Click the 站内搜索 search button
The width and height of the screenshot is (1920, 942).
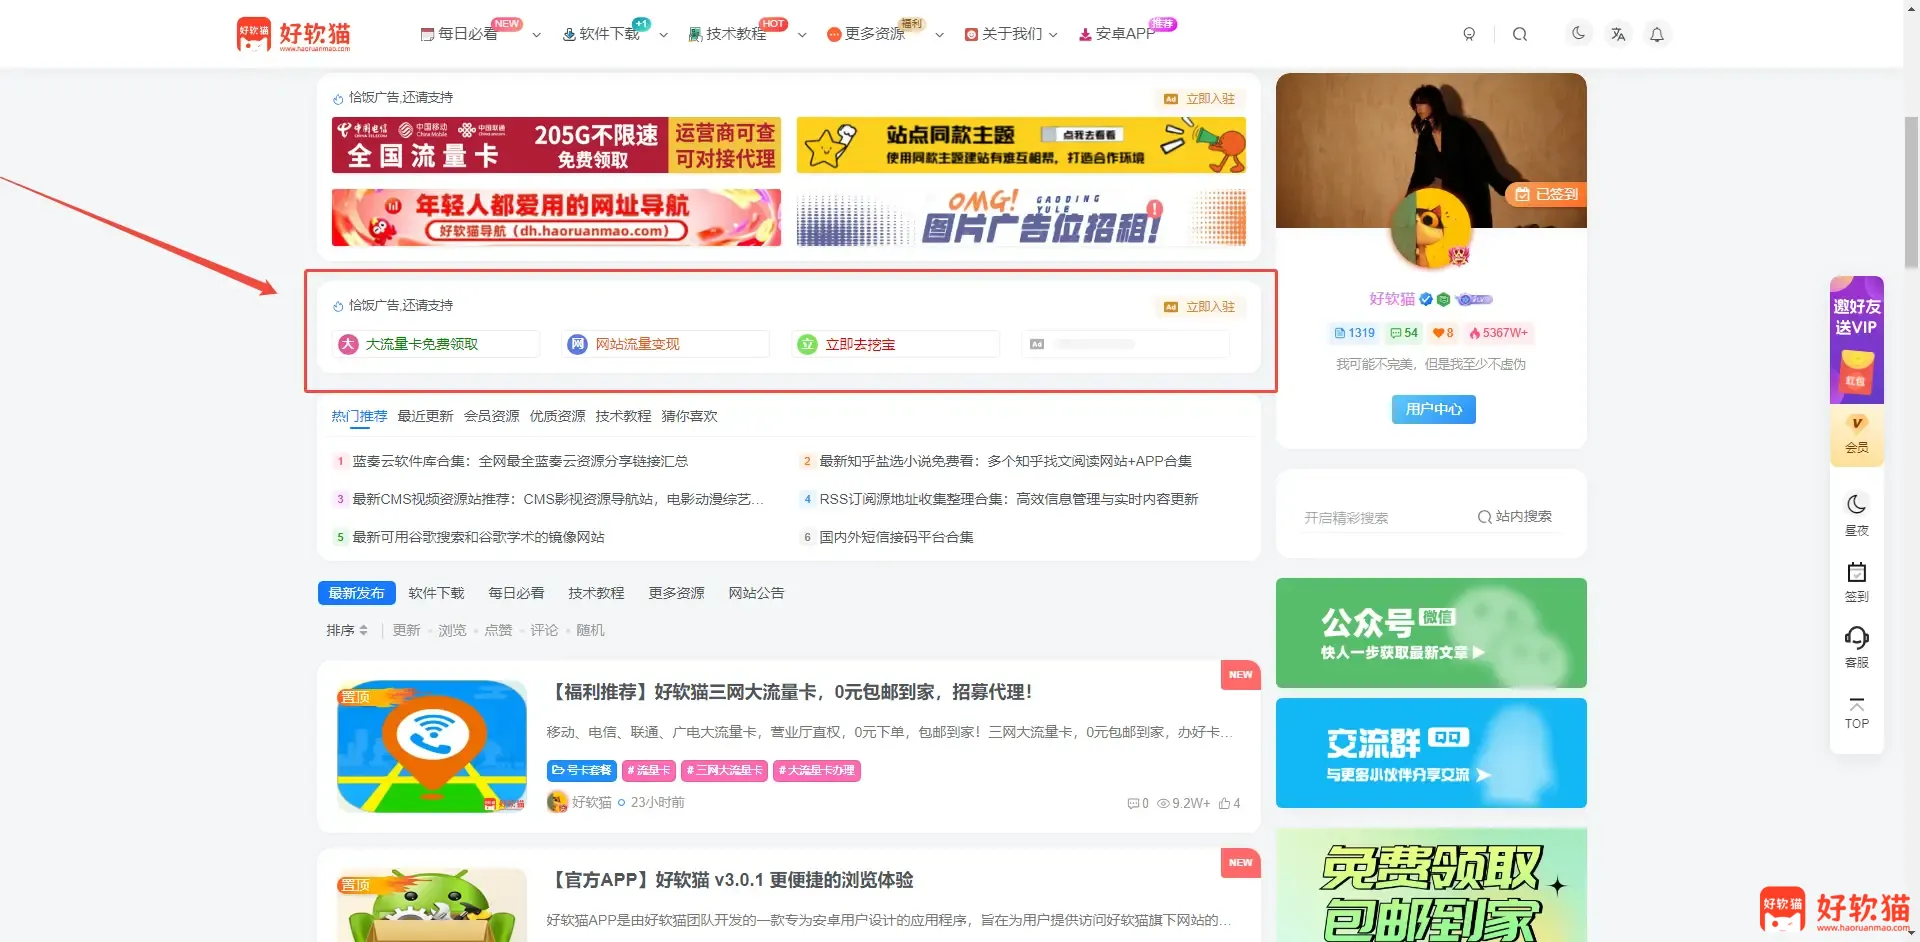(x=1515, y=517)
